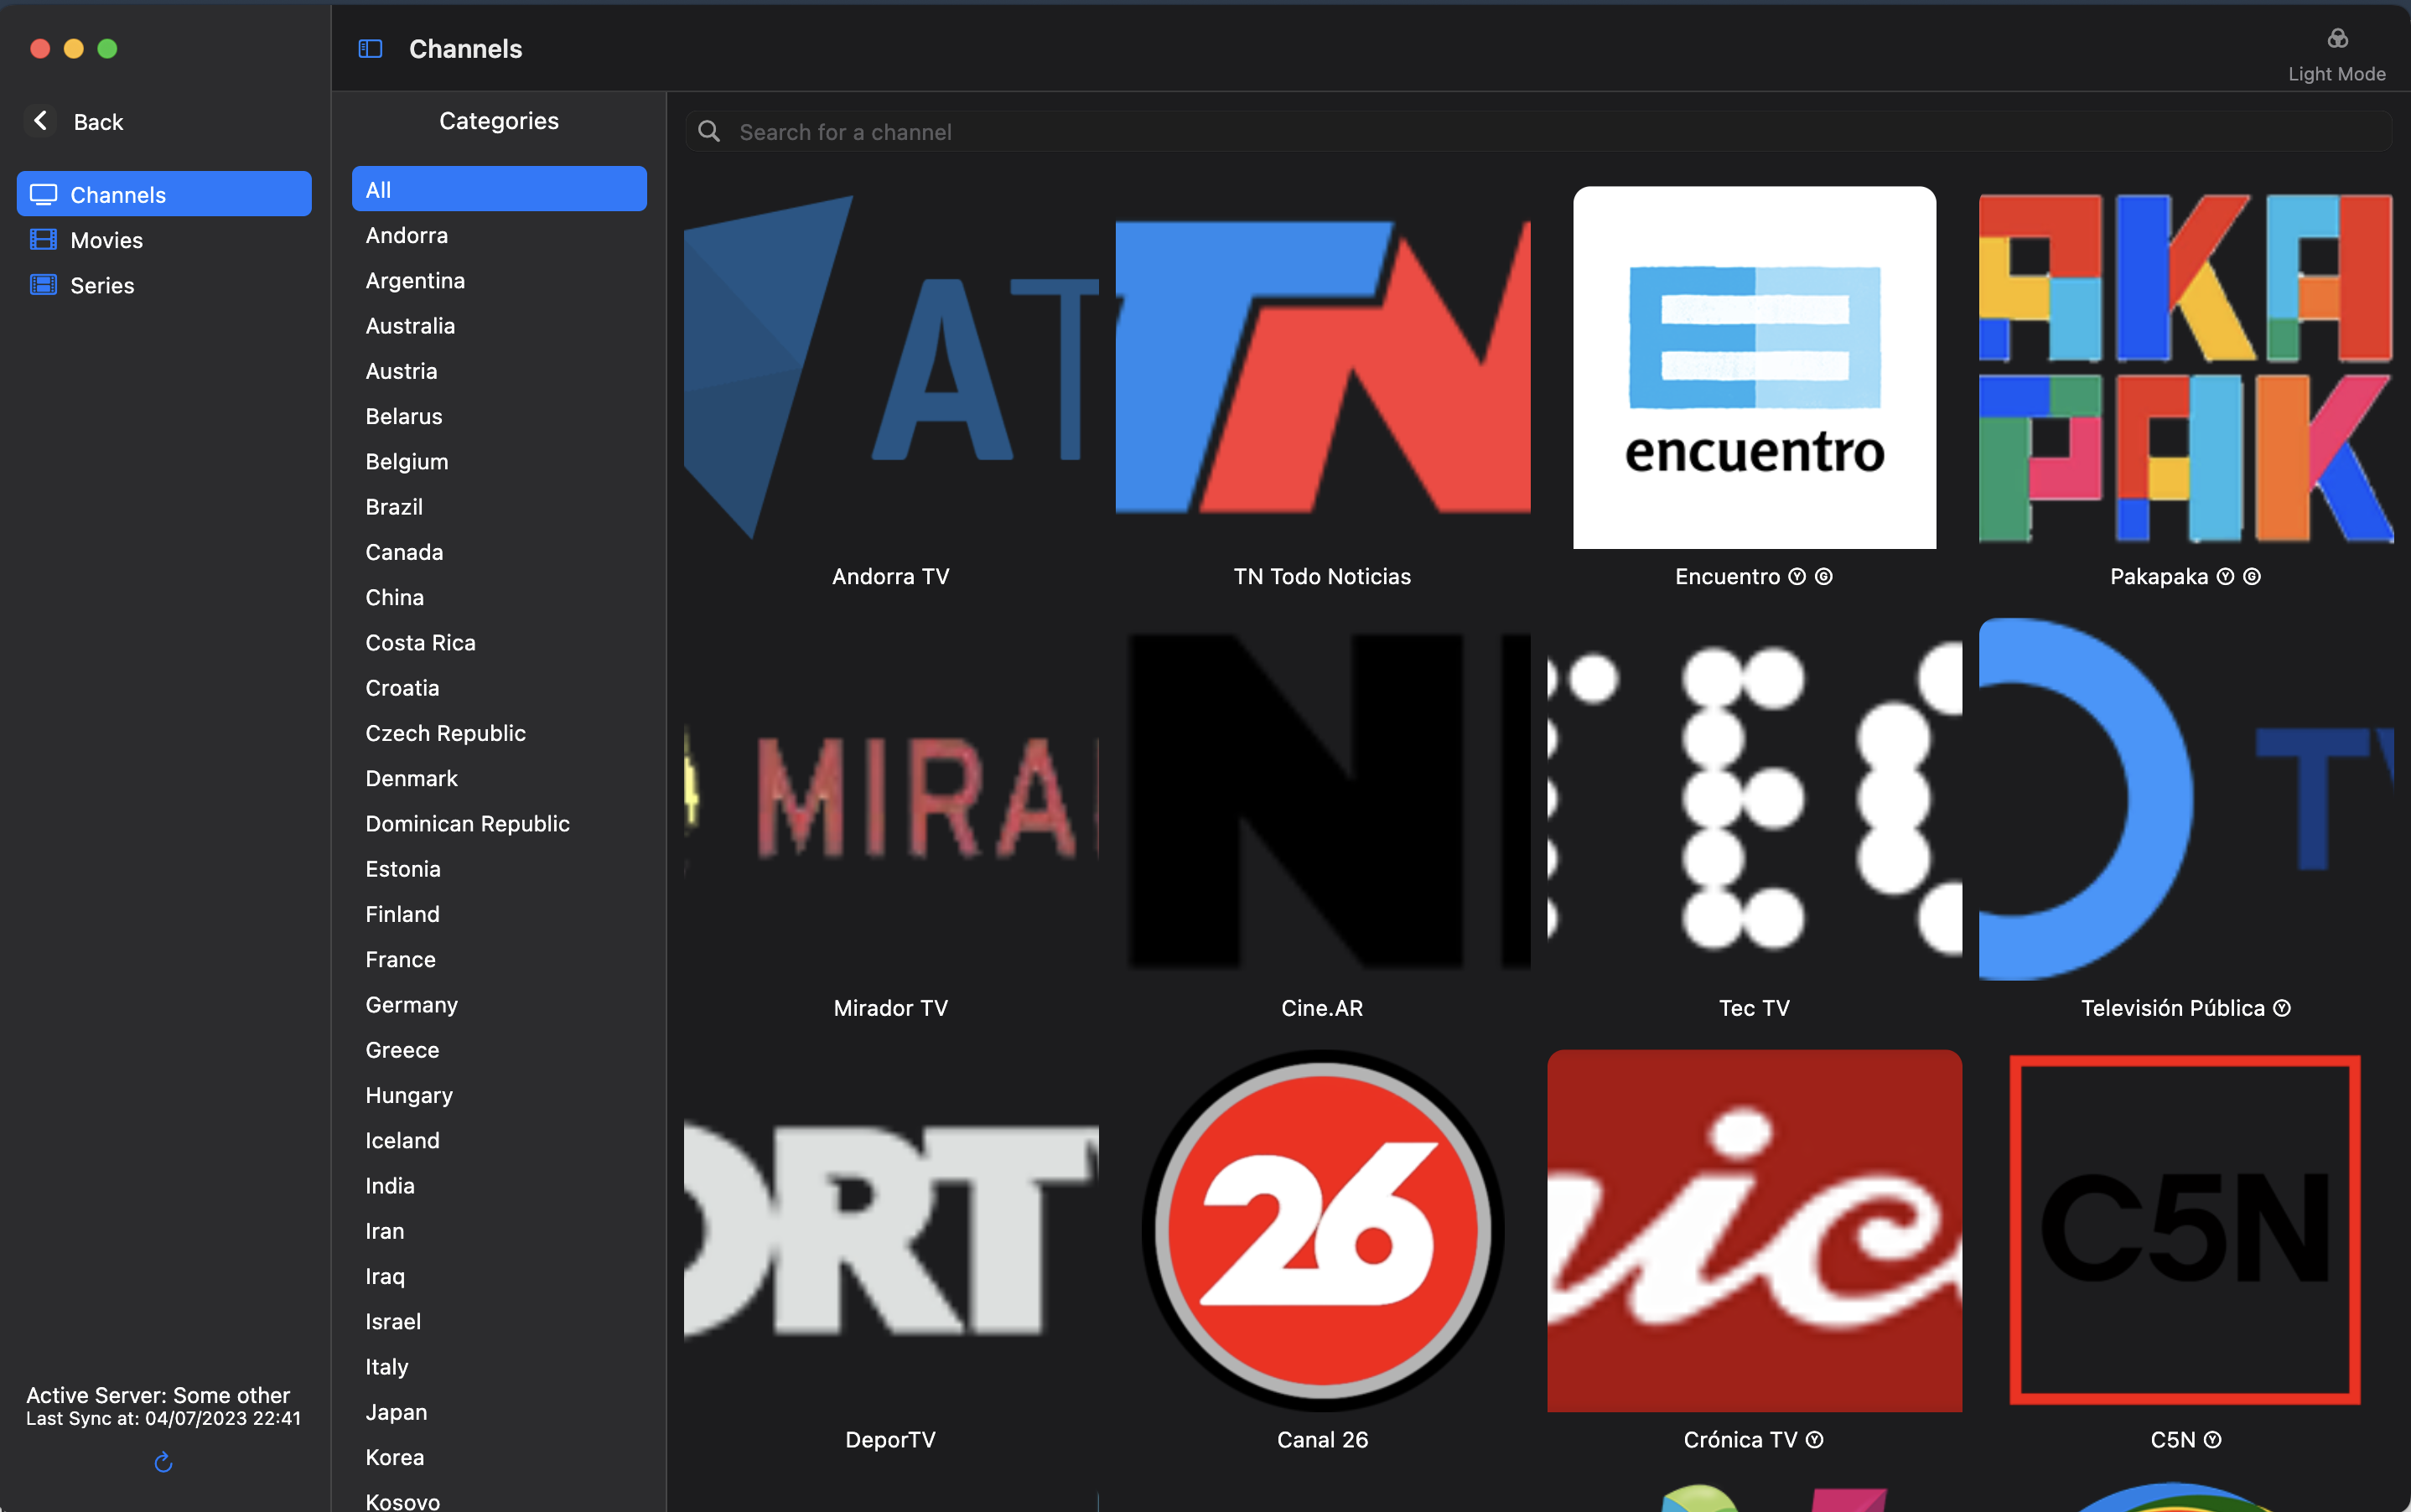Open the Movies section
The image size is (2411, 1512).
click(106, 240)
